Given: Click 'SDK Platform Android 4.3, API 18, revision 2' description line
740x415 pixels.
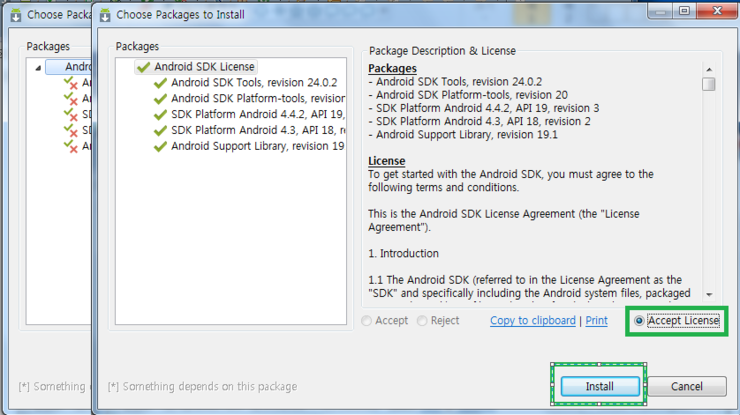Looking at the screenshot, I should click(x=479, y=121).
